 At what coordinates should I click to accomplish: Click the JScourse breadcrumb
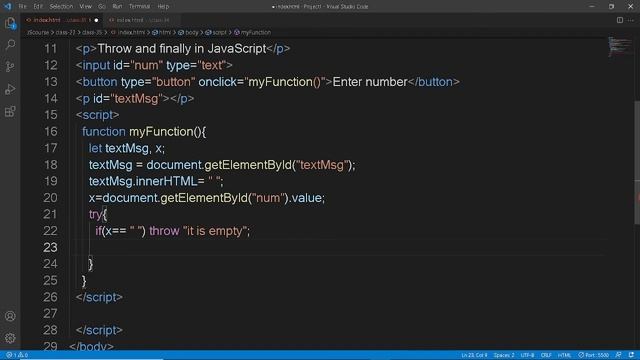tap(38, 32)
